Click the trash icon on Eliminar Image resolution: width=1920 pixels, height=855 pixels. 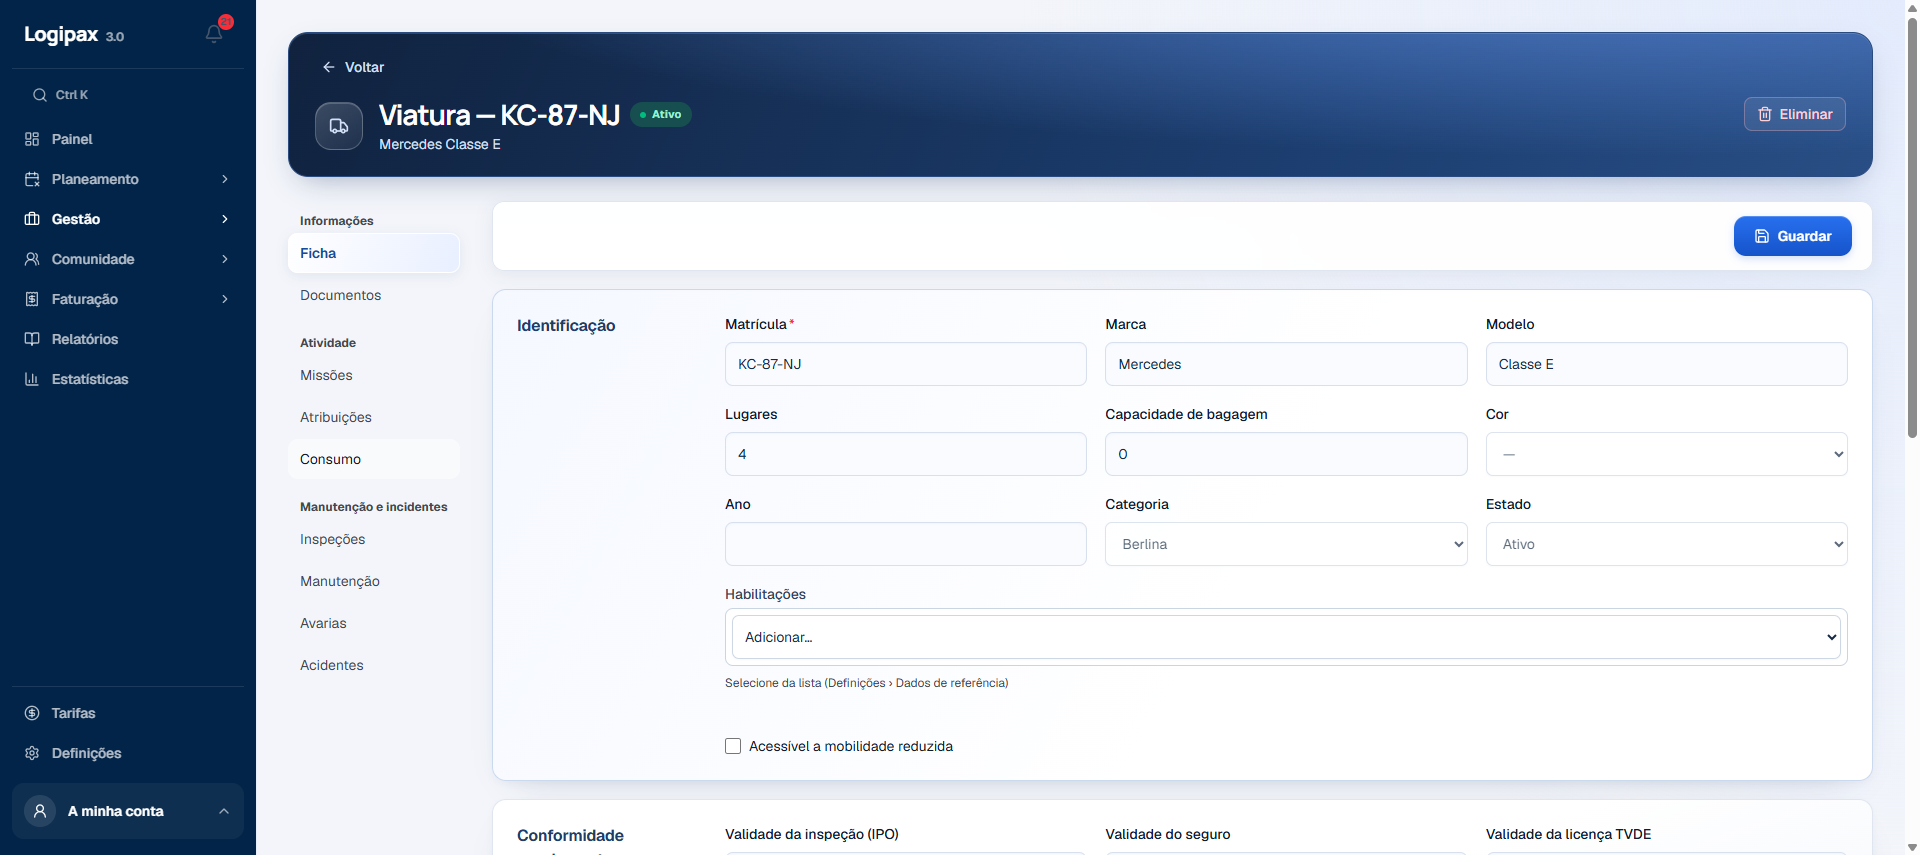point(1765,114)
